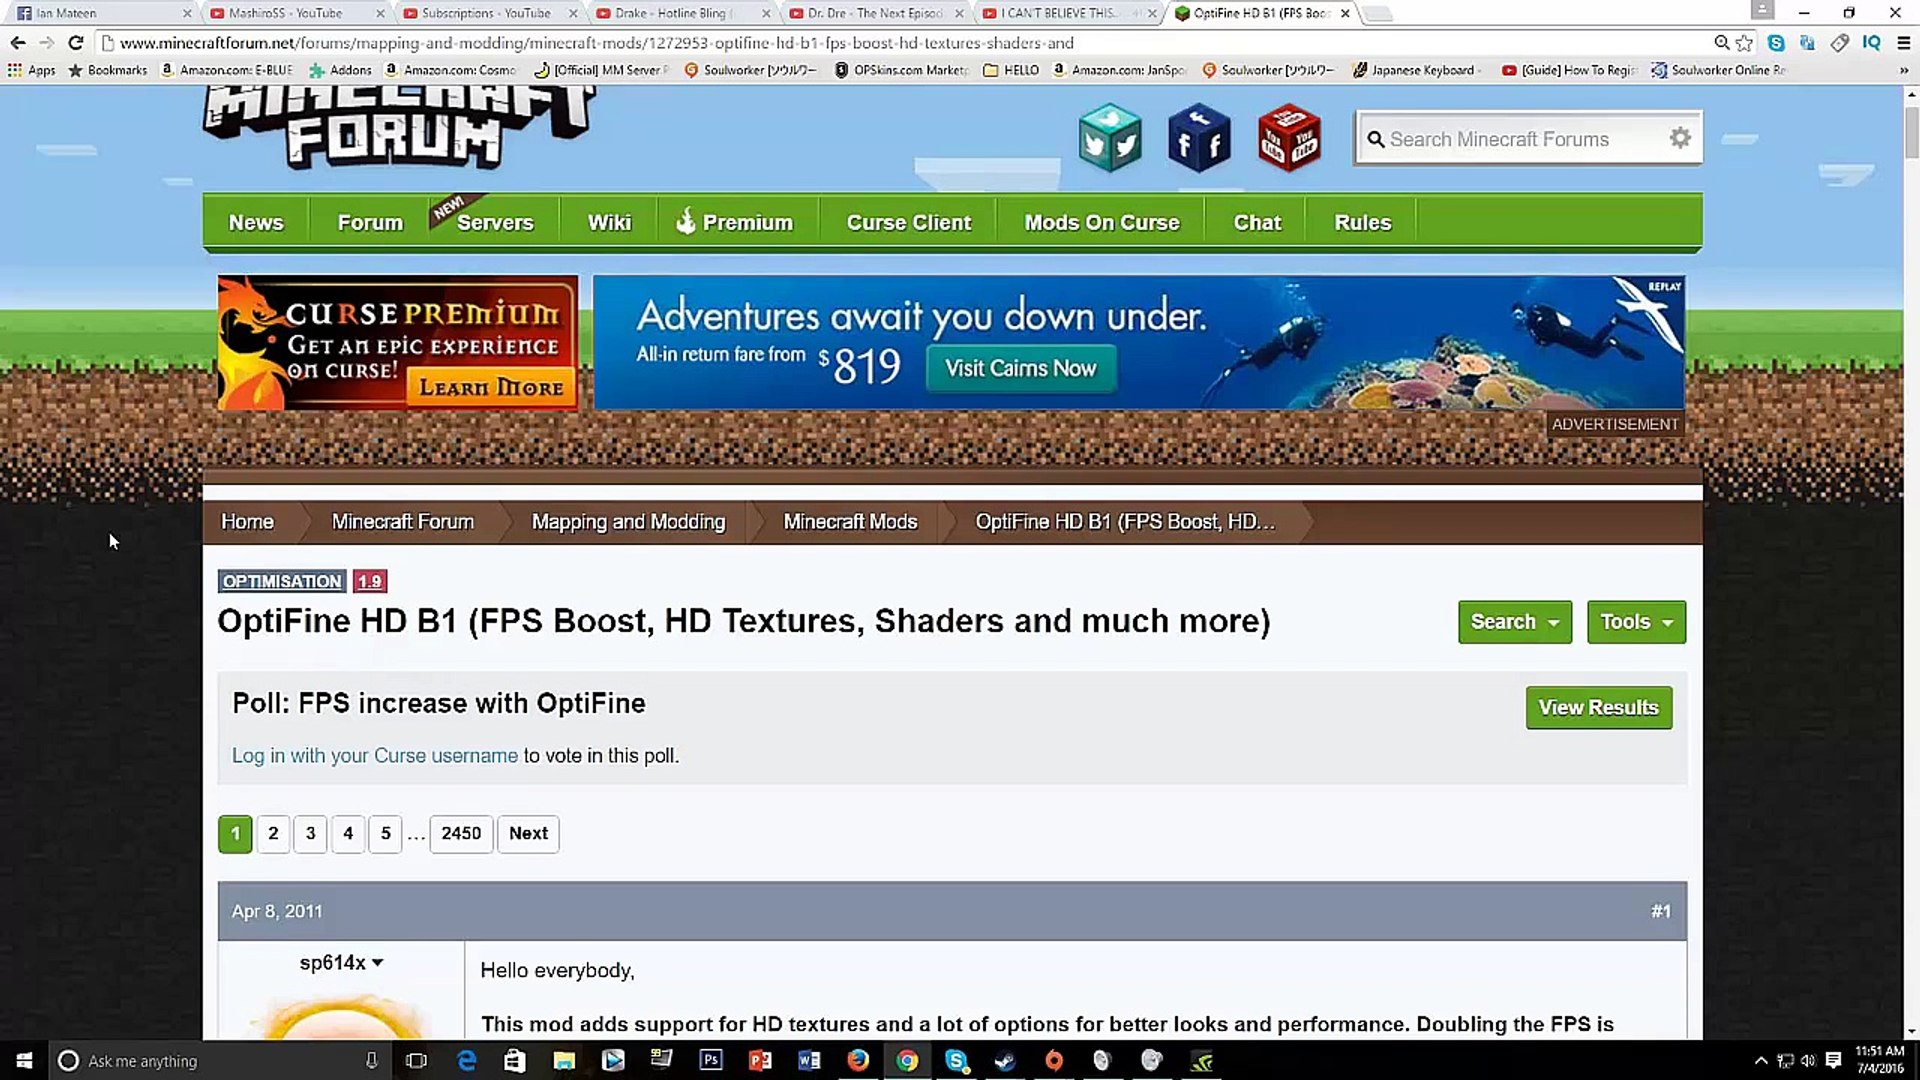1920x1080 pixels.
Task: Open Task View on taskbar
Action: 416,1060
